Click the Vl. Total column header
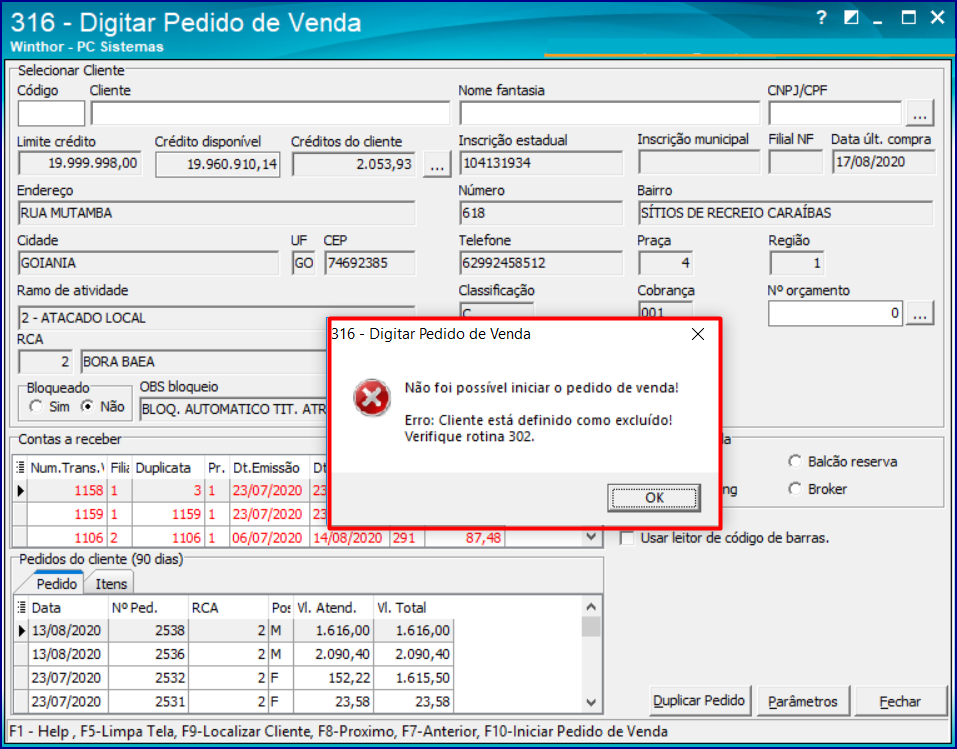 (x=413, y=607)
